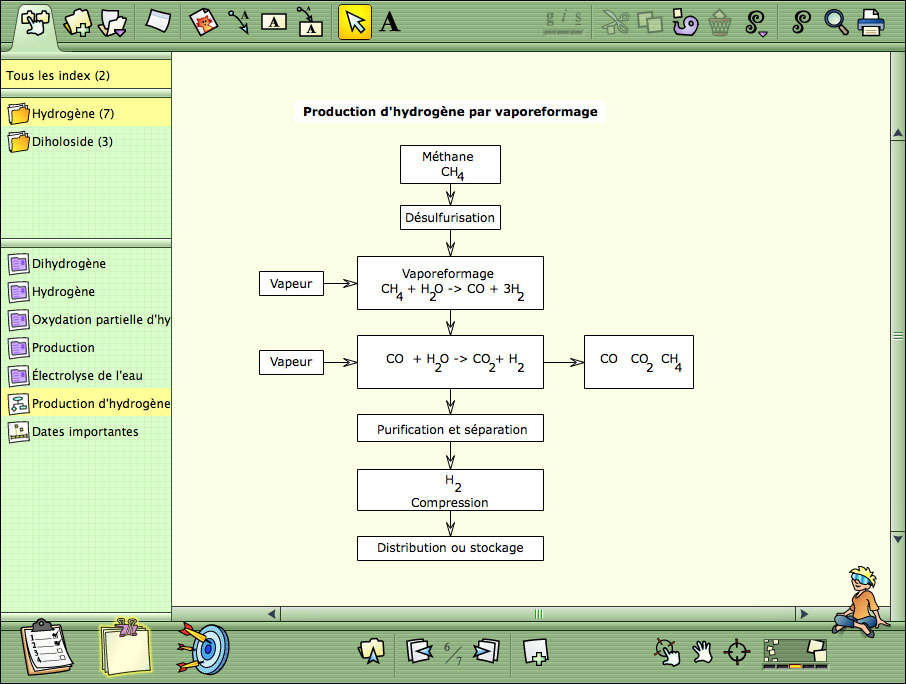Select the CO + H2O -> CO2 + H2 box
The image size is (906, 684).
[x=450, y=362]
